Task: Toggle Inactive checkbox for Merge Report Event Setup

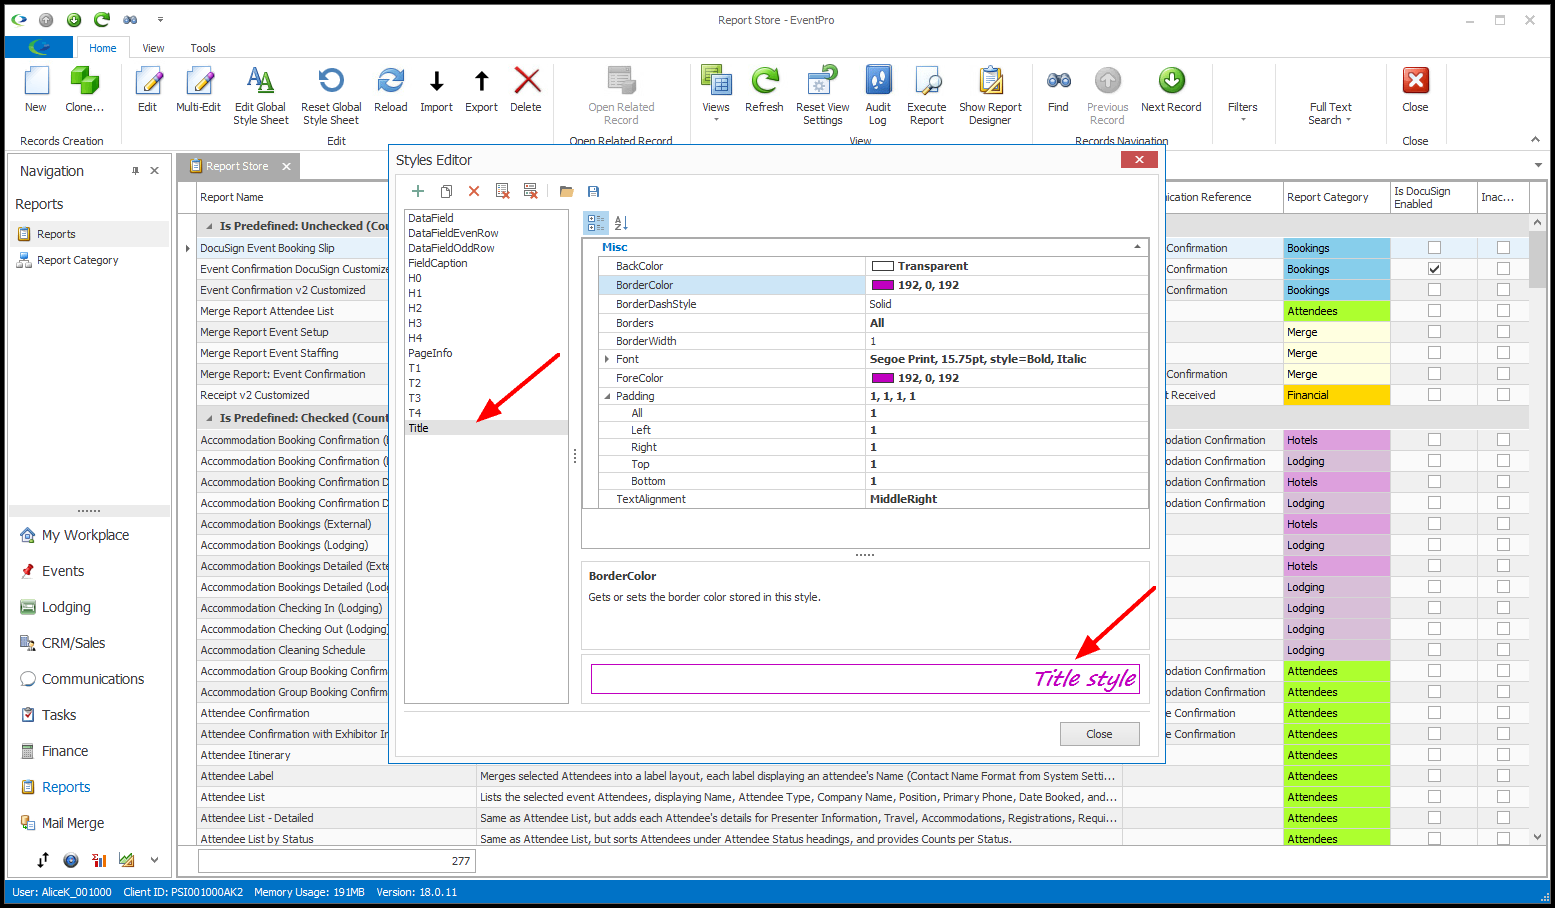Action: (1503, 332)
